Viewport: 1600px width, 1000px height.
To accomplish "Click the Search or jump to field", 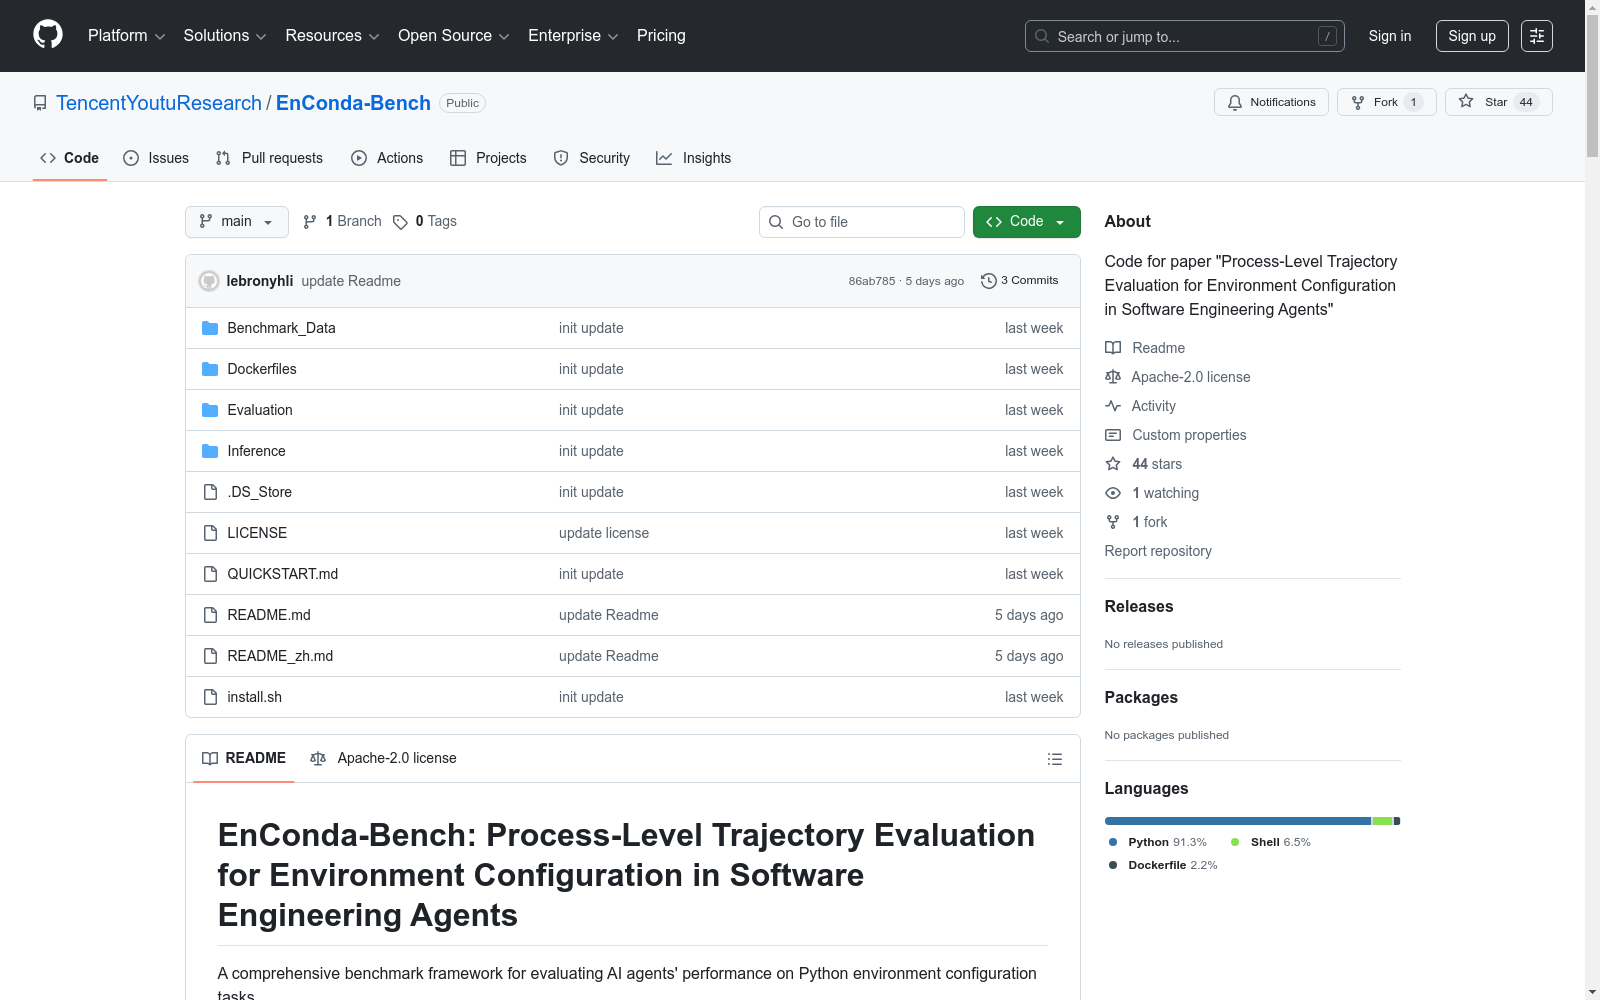I will [1185, 36].
